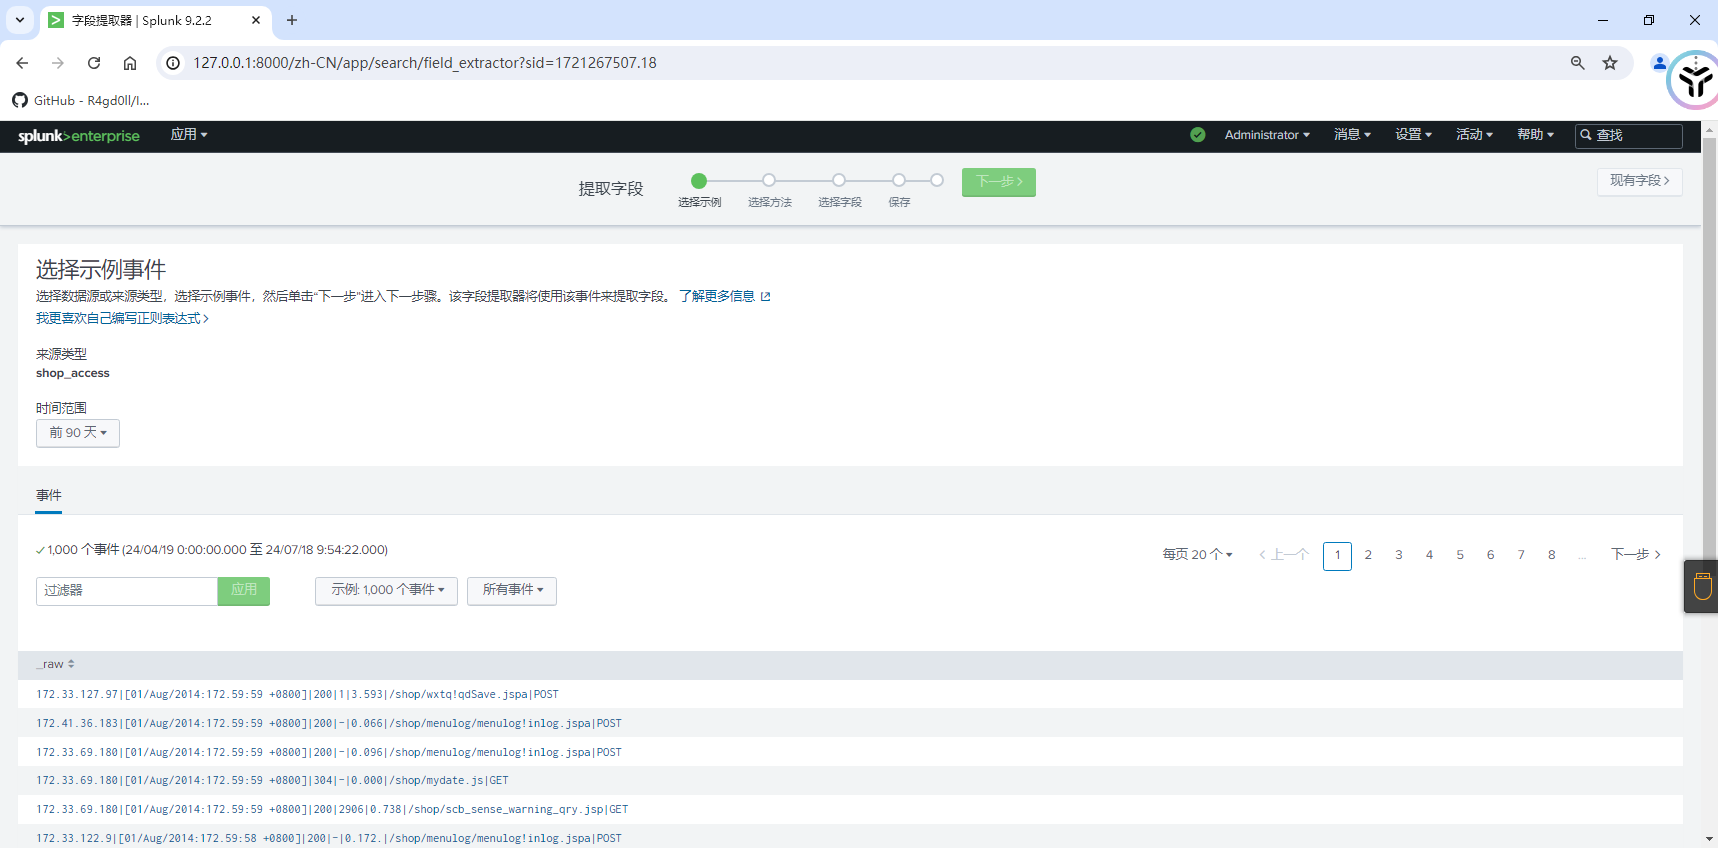The height and width of the screenshot is (848, 1718).
Task: Open the 所有事件 filter dropdown
Action: 512,590
